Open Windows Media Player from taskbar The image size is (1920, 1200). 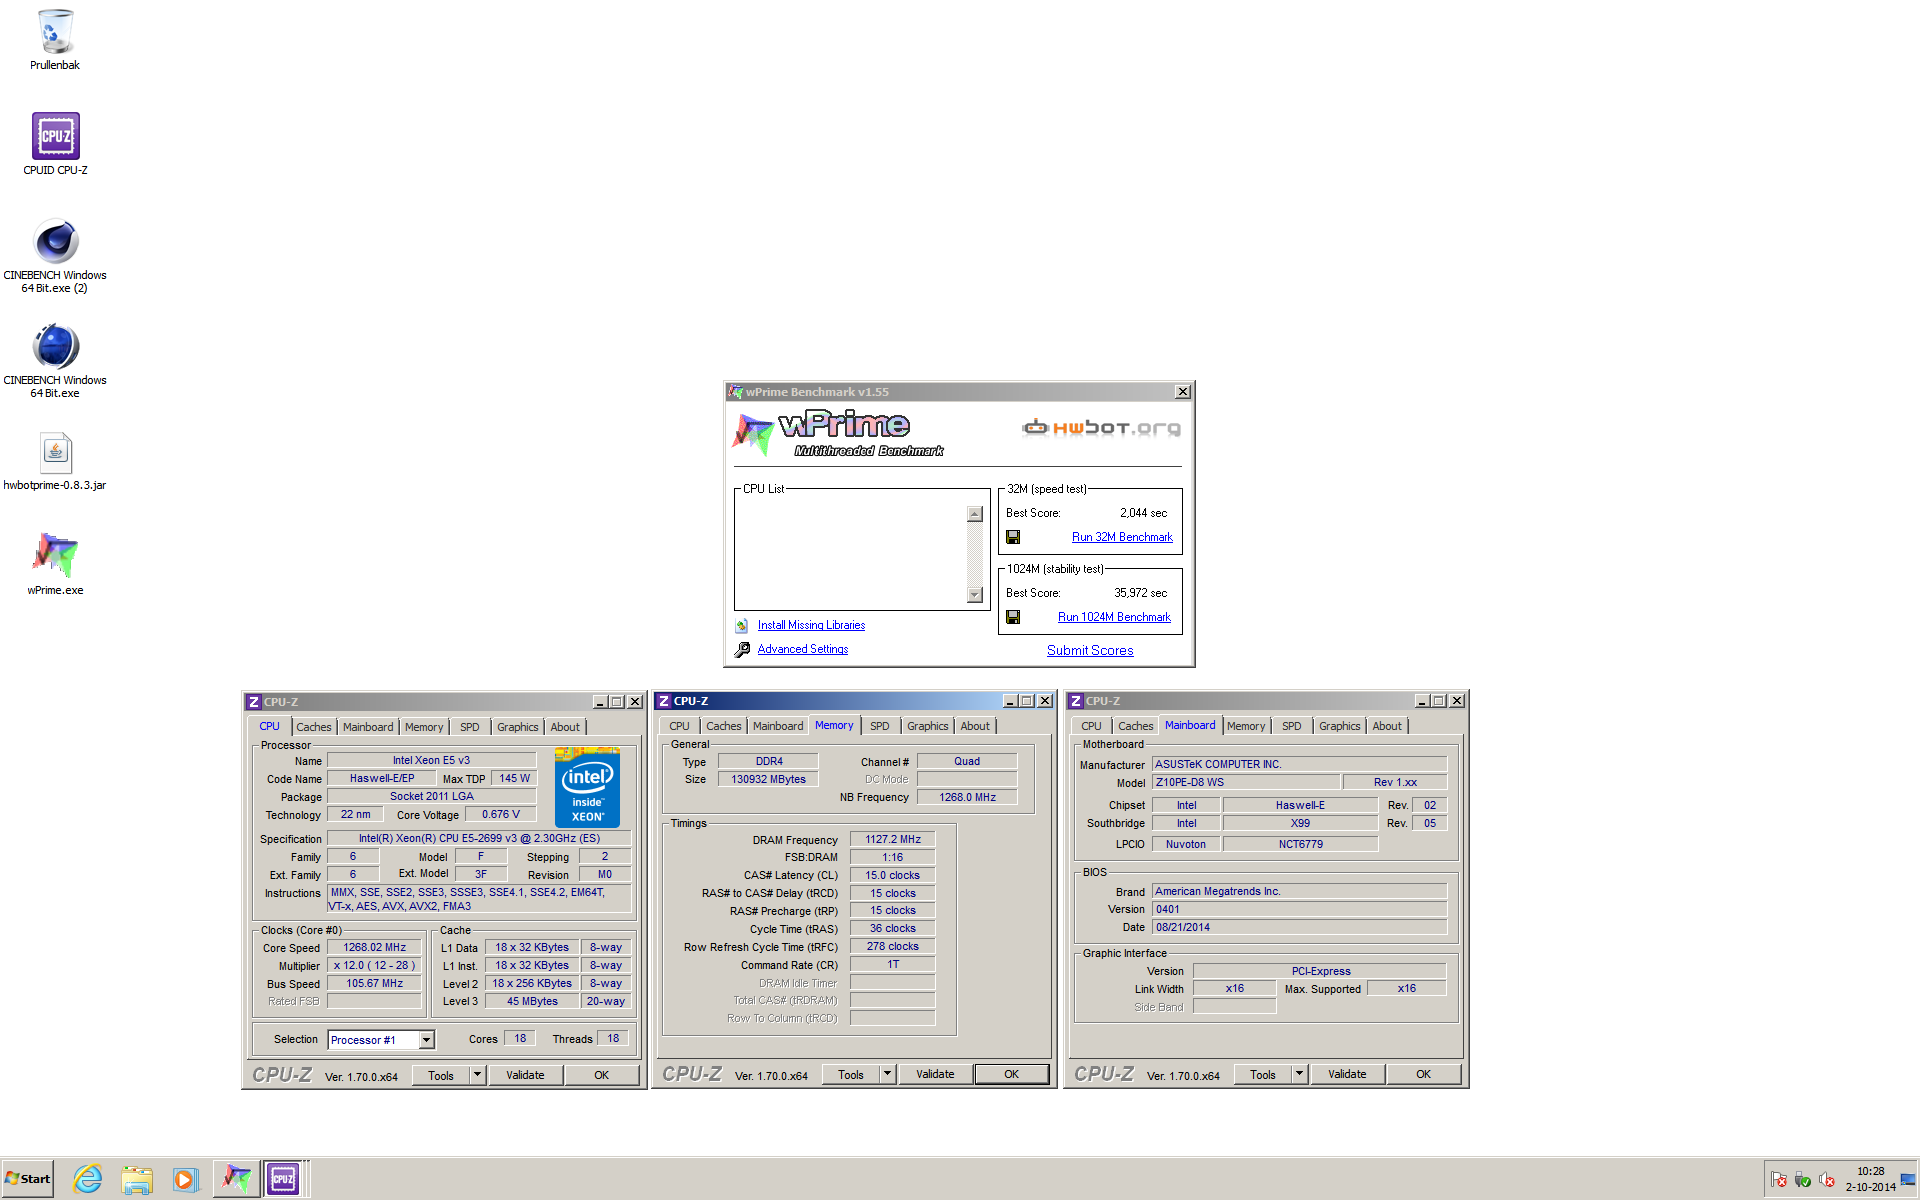click(x=185, y=1179)
